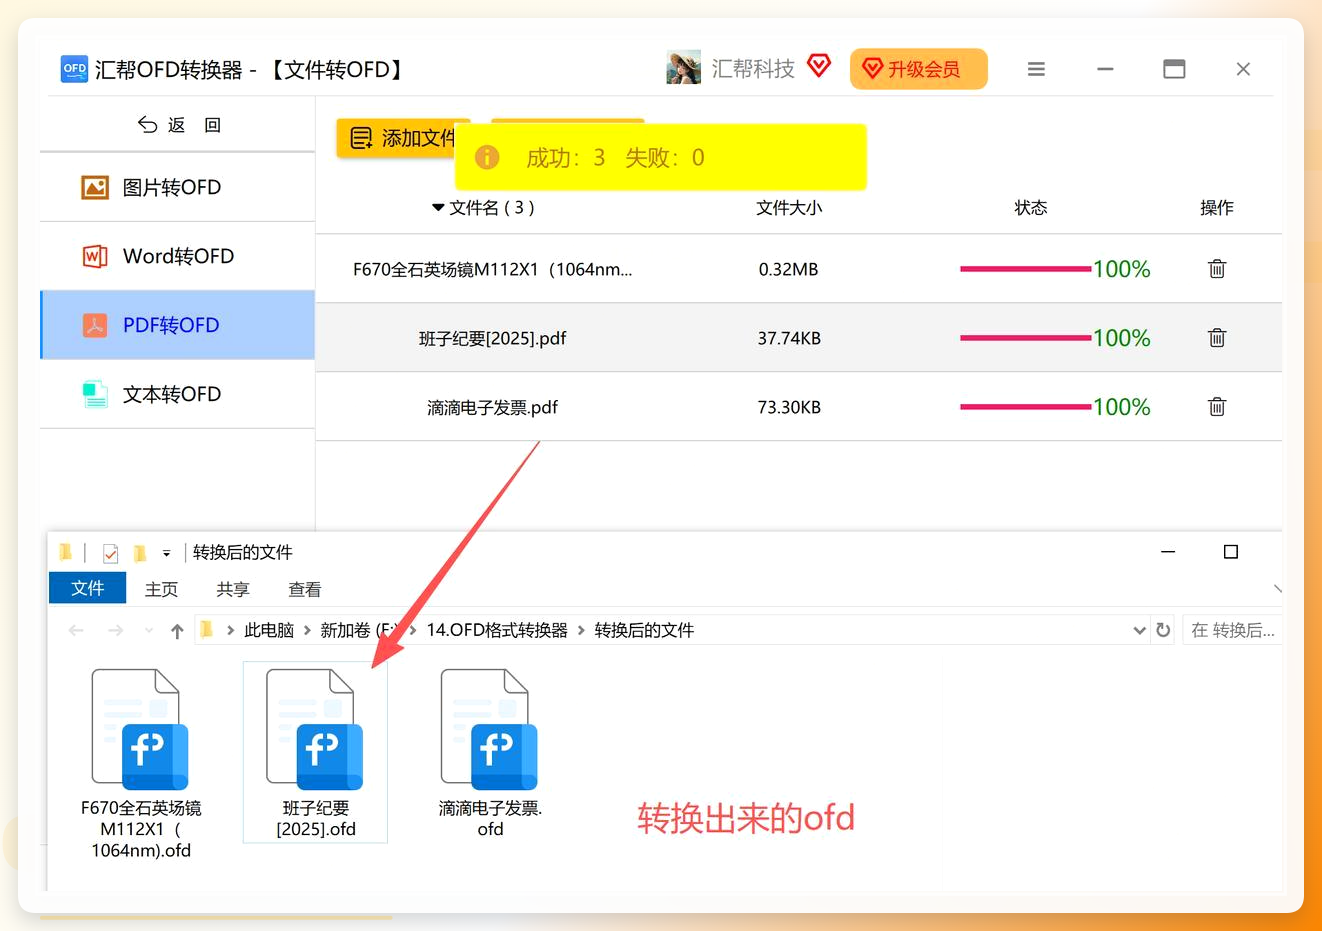1322x931 pixels.
Task: Click the Explorer forward navigation arrow
Action: [116, 630]
